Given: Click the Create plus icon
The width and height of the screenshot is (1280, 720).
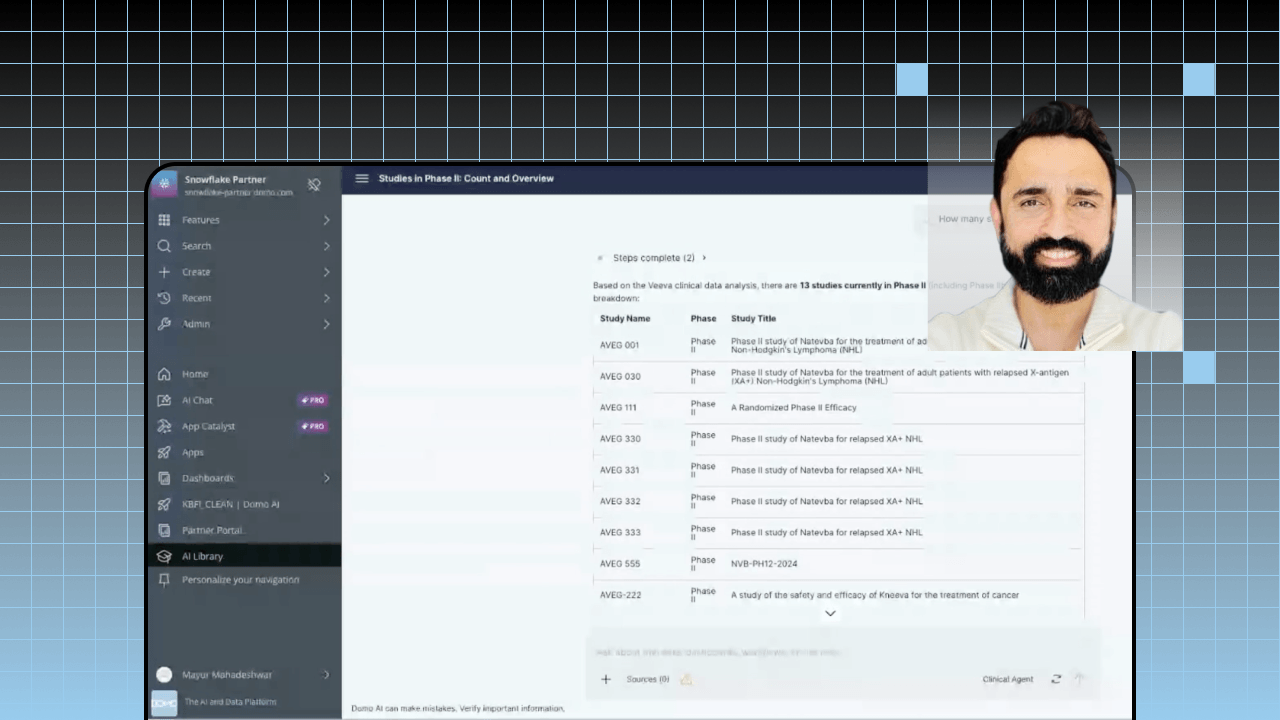Looking at the screenshot, I should tap(164, 272).
